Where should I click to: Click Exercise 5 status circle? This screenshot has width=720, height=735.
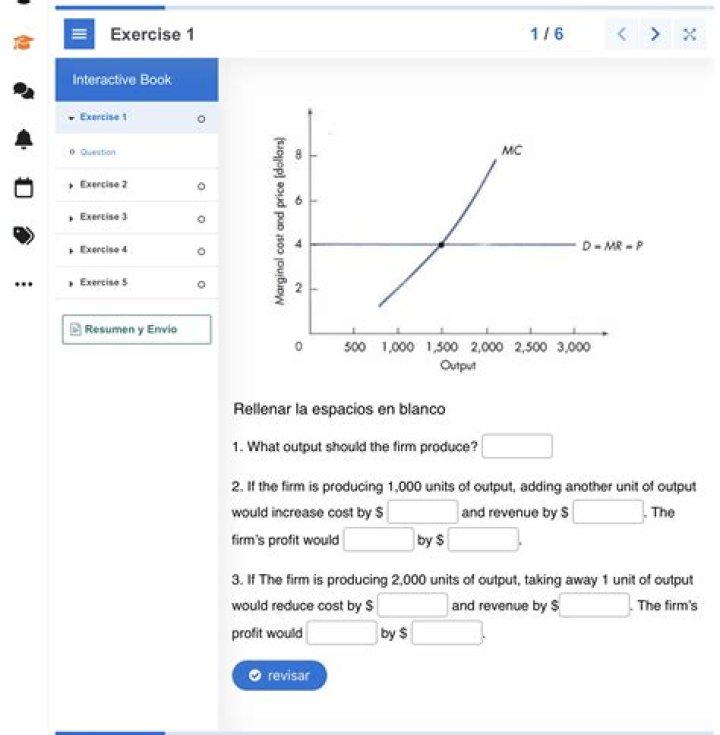pos(201,284)
